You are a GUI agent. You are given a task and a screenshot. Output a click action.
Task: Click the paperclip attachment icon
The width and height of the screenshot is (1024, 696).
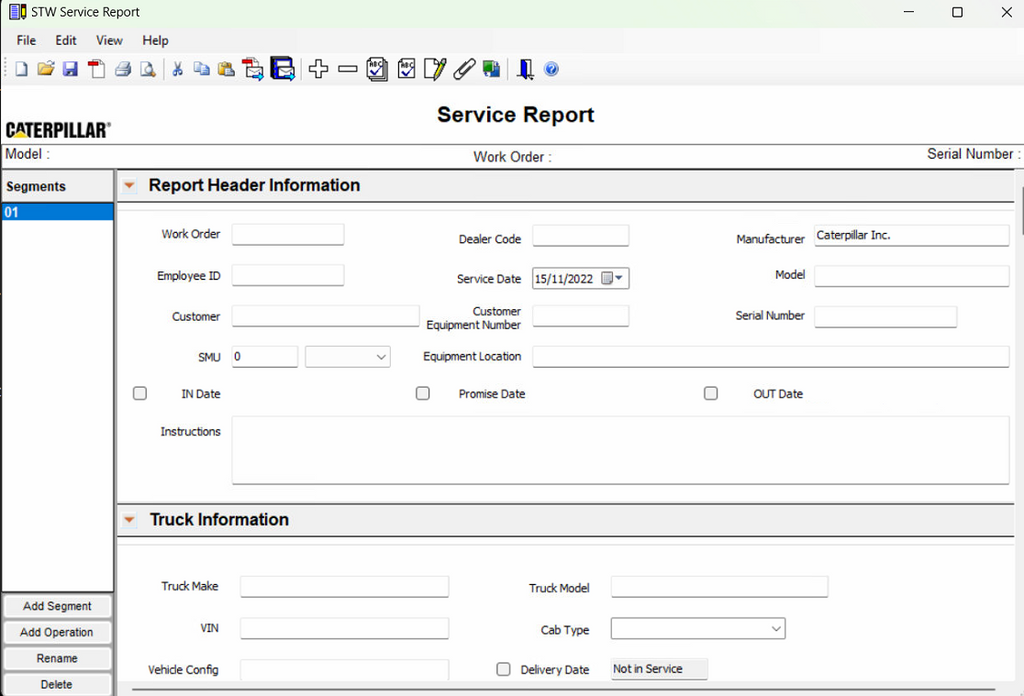click(463, 69)
